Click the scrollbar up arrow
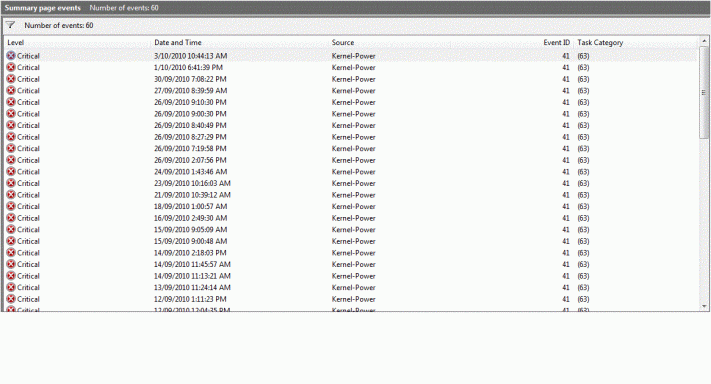The width and height of the screenshot is (711, 384). click(704, 41)
